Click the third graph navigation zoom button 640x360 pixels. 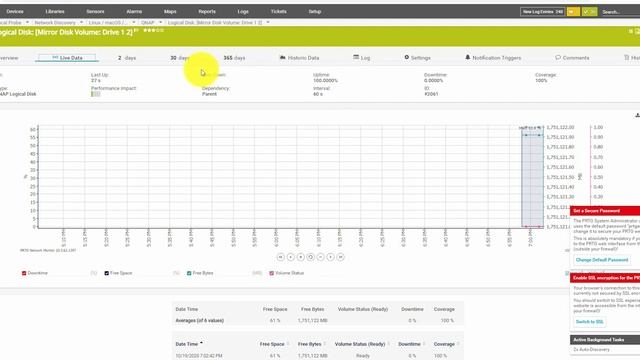300,257
